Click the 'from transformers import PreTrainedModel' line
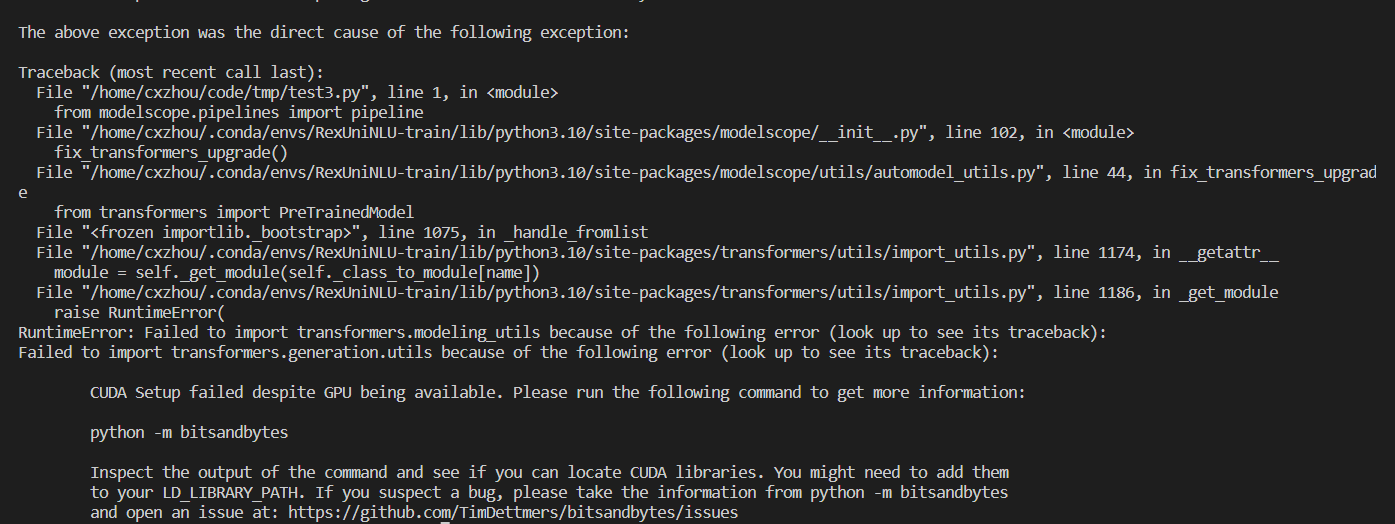 [233, 212]
